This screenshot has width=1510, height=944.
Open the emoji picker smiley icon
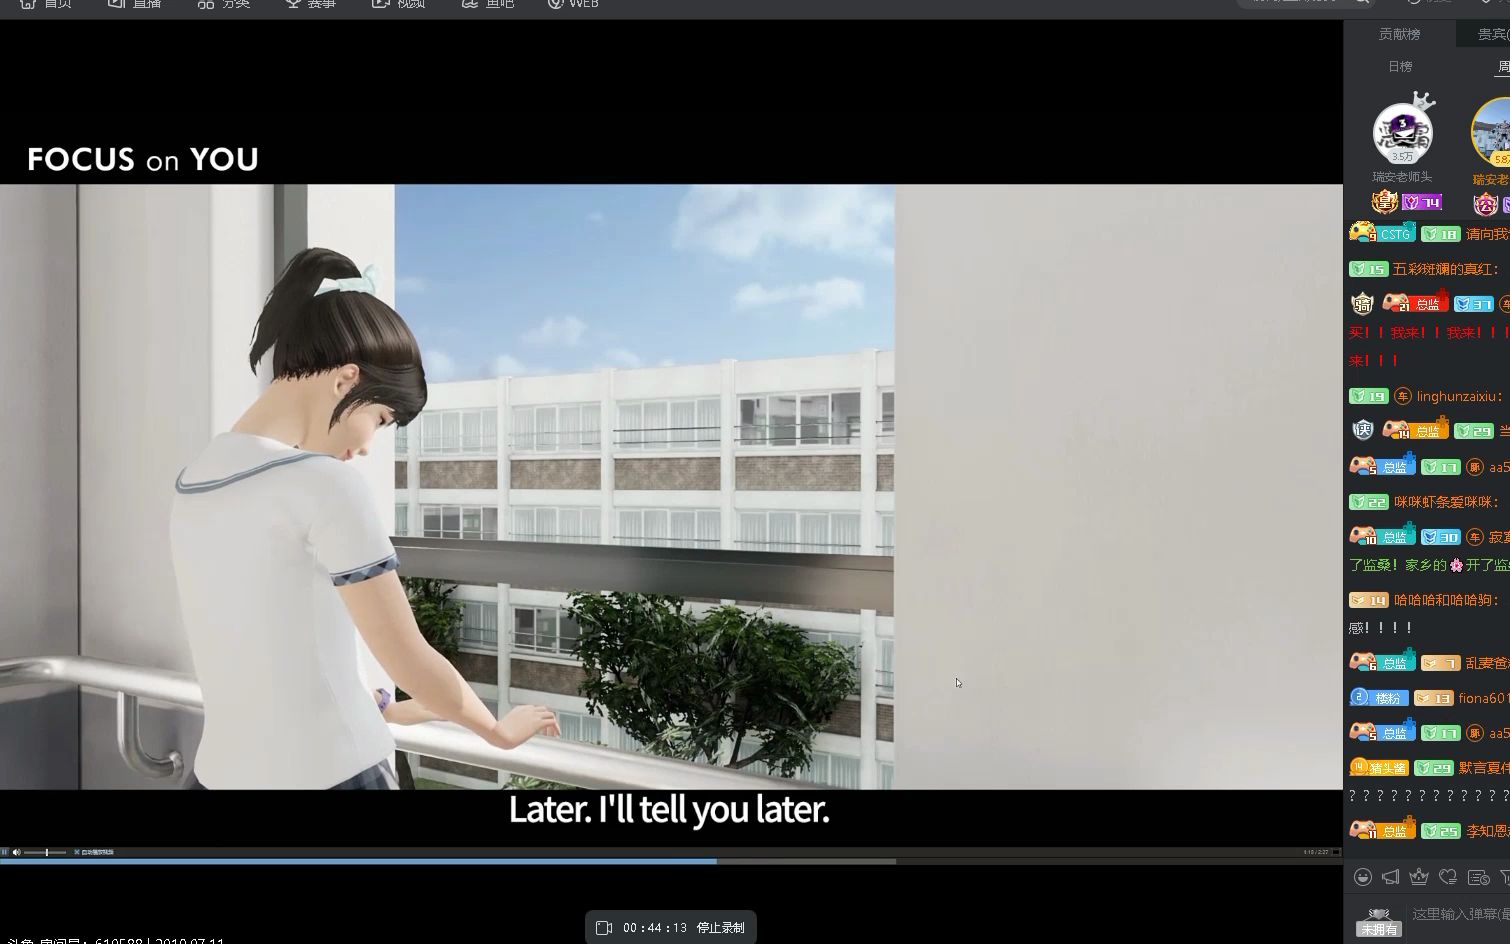1362,877
